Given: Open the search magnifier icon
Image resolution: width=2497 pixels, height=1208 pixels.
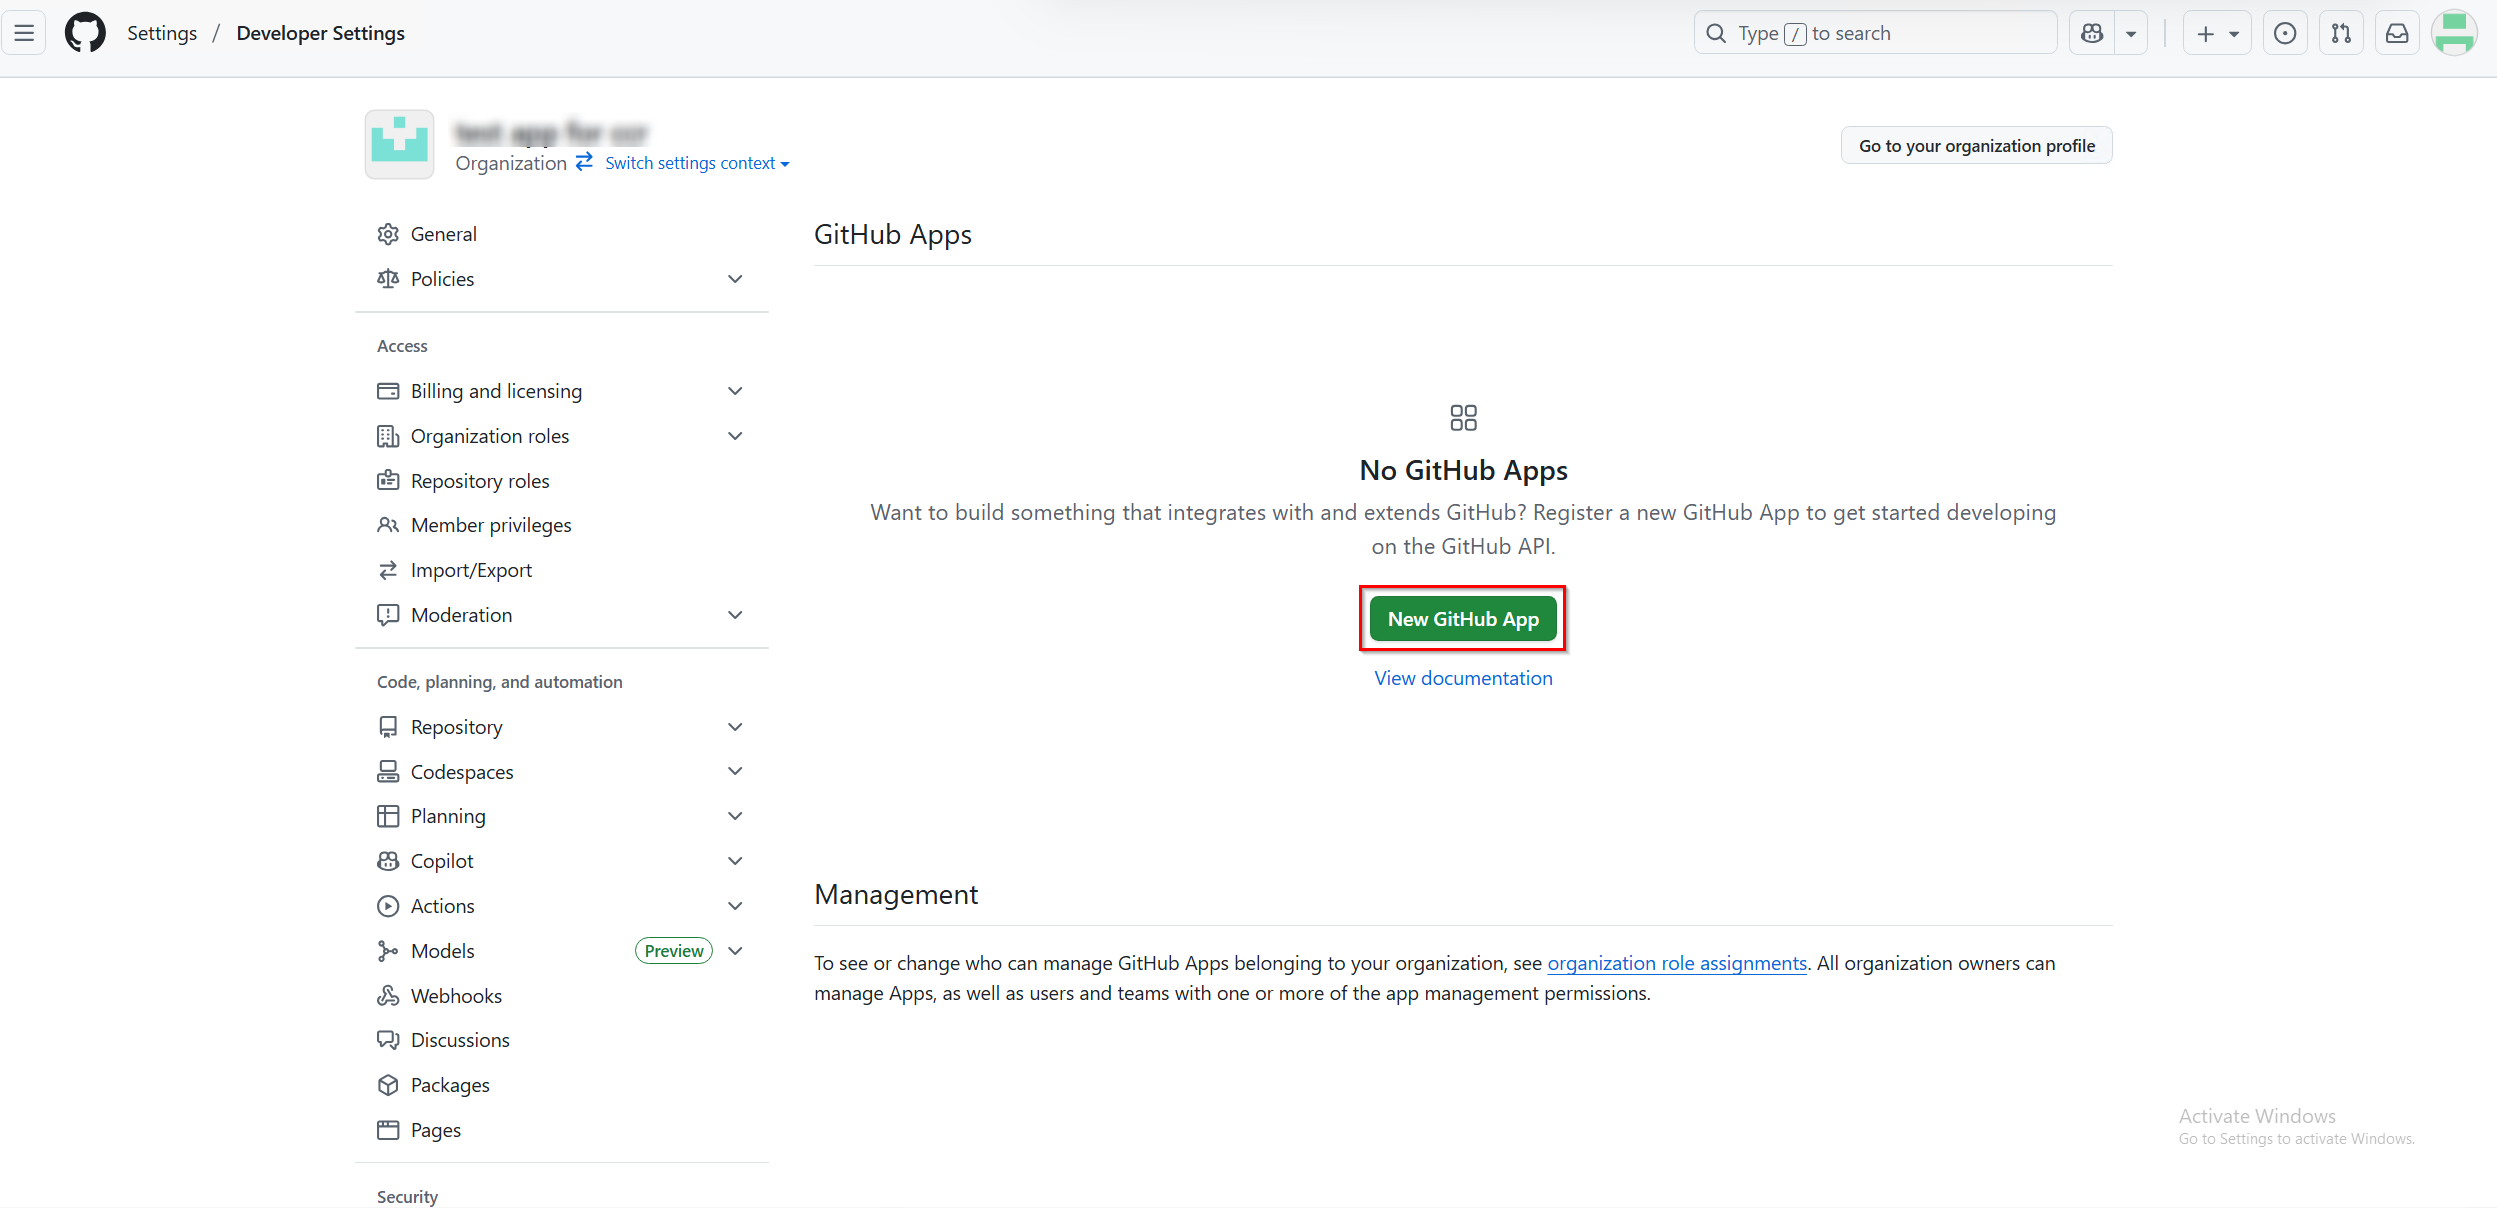Looking at the screenshot, I should [1716, 32].
